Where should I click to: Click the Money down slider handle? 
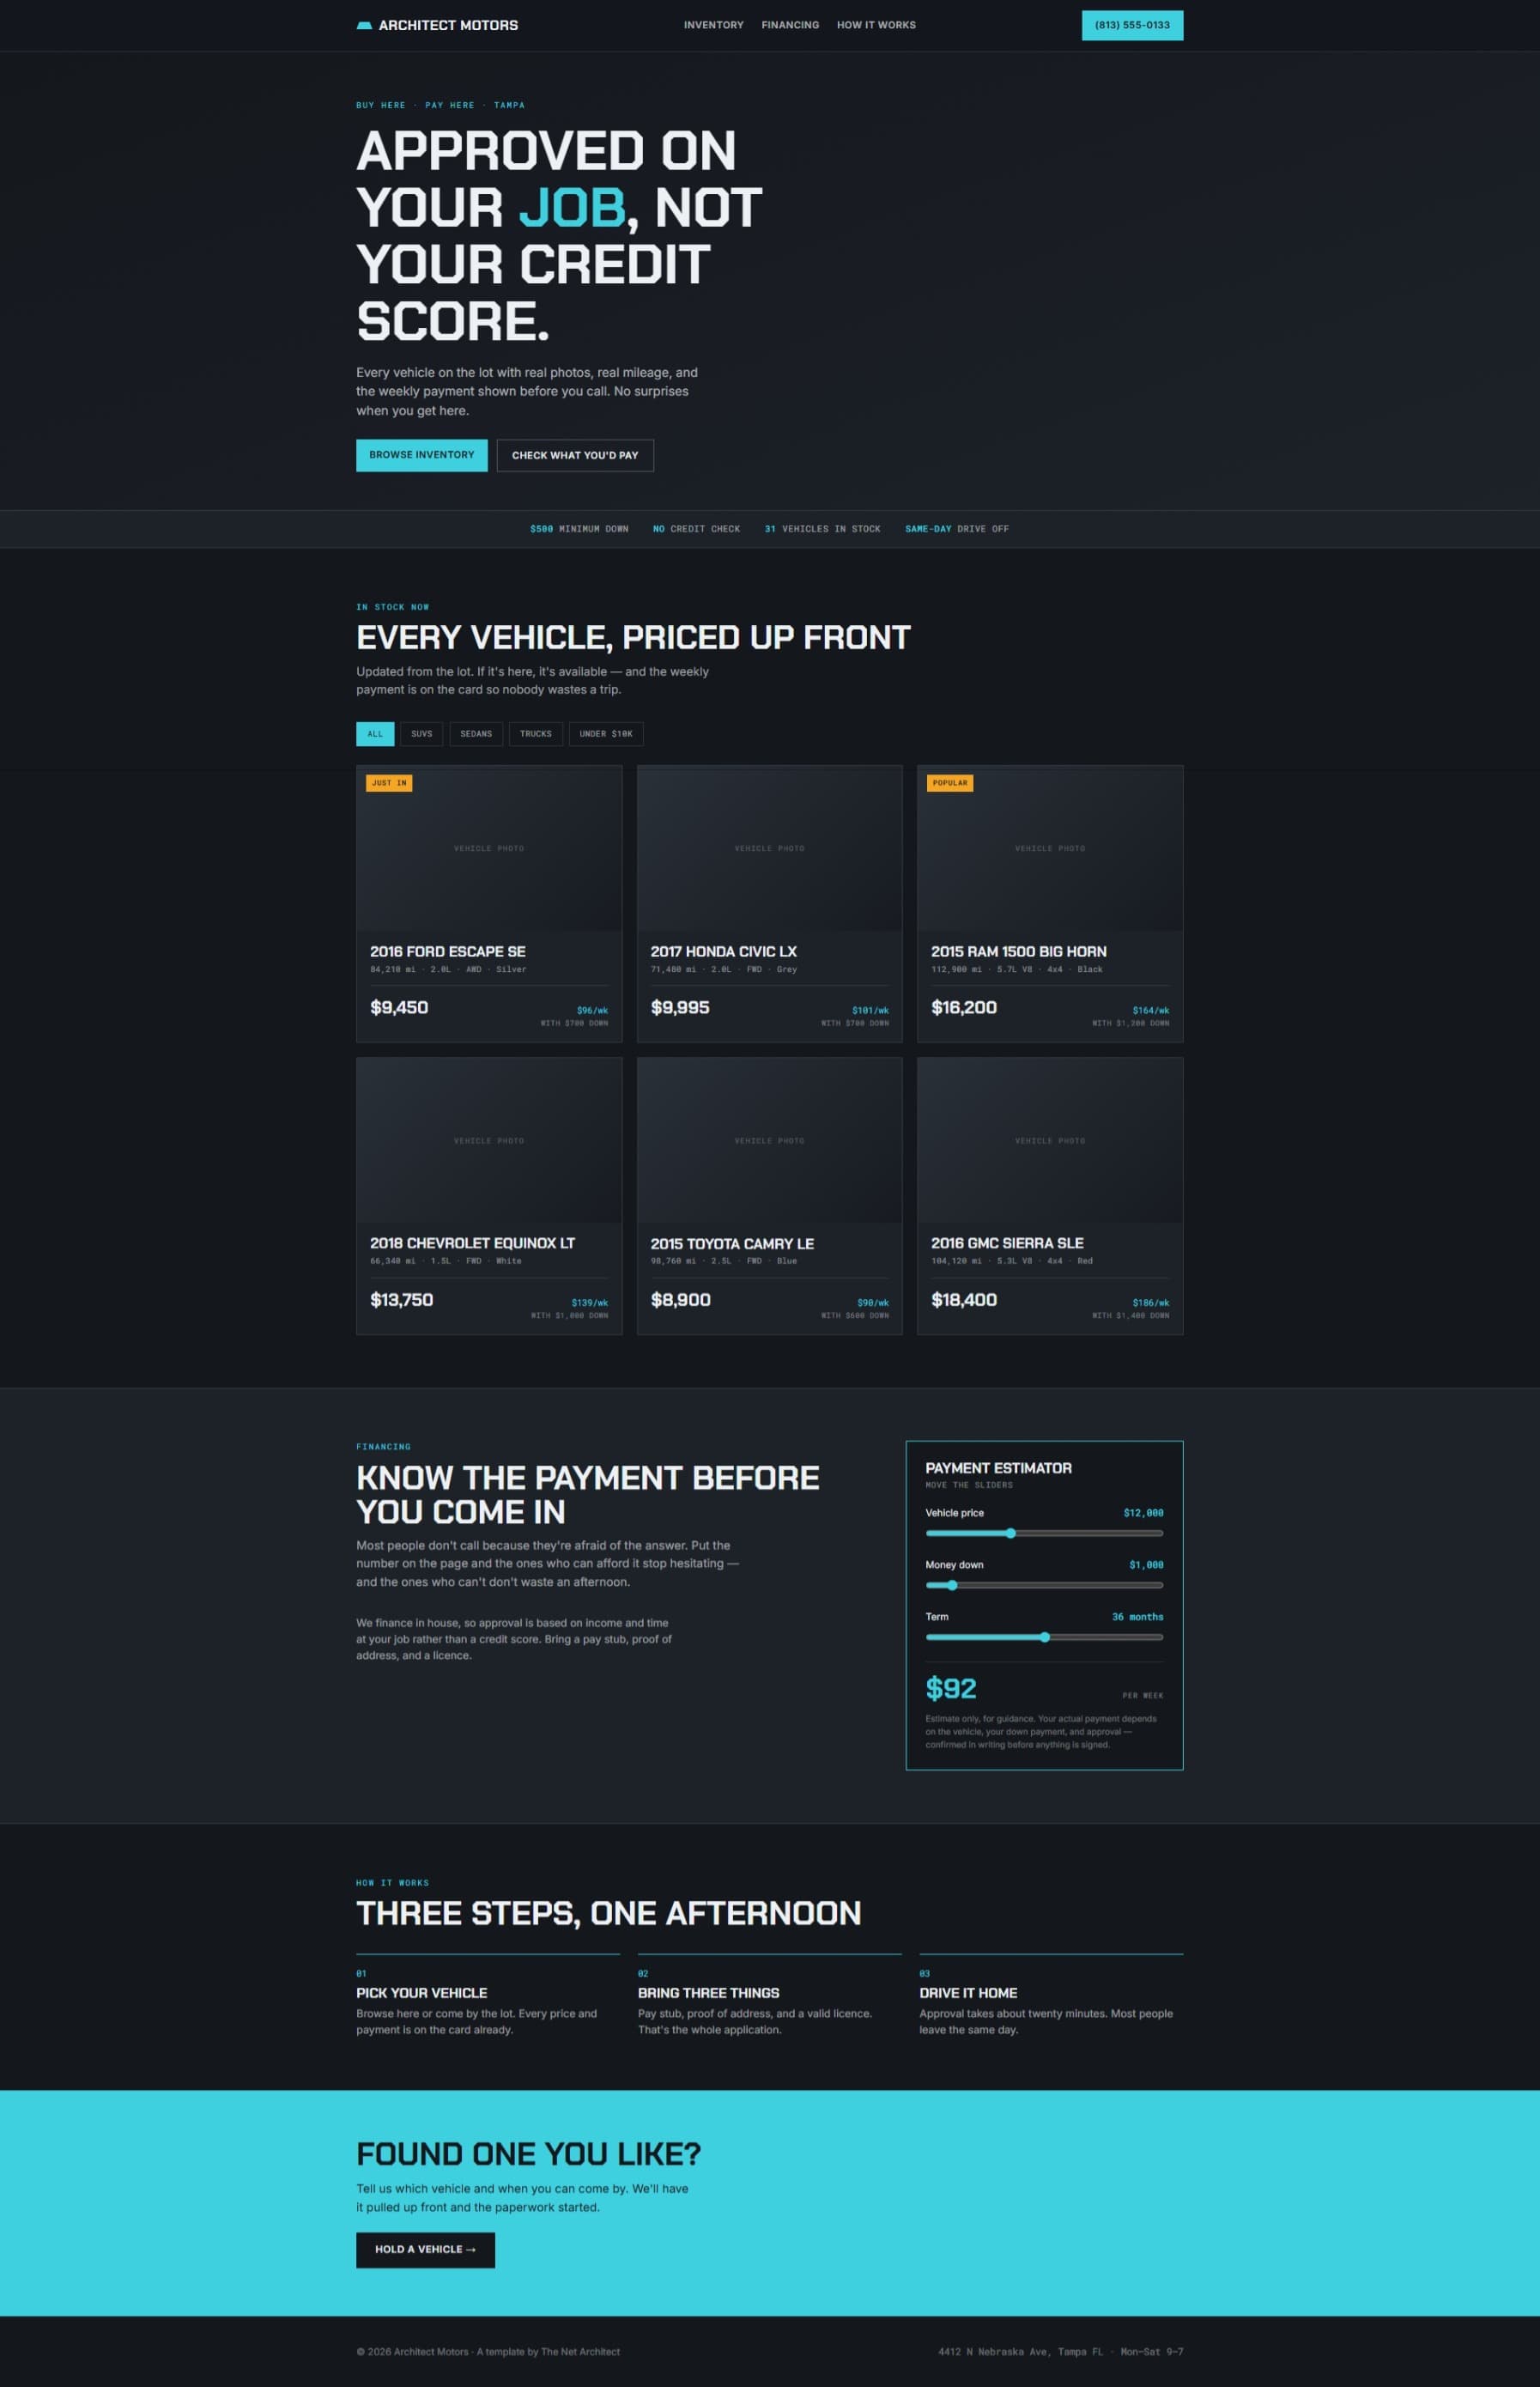[952, 1585]
